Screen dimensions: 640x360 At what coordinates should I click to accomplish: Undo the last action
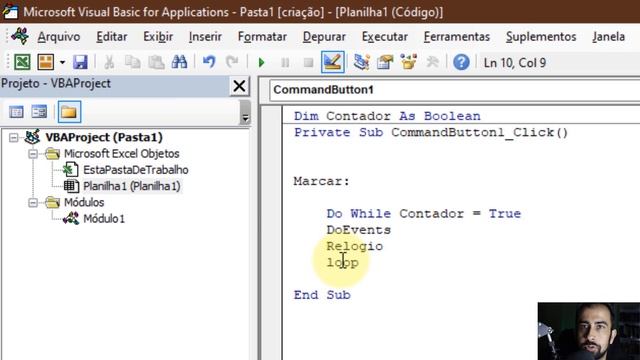(209, 62)
